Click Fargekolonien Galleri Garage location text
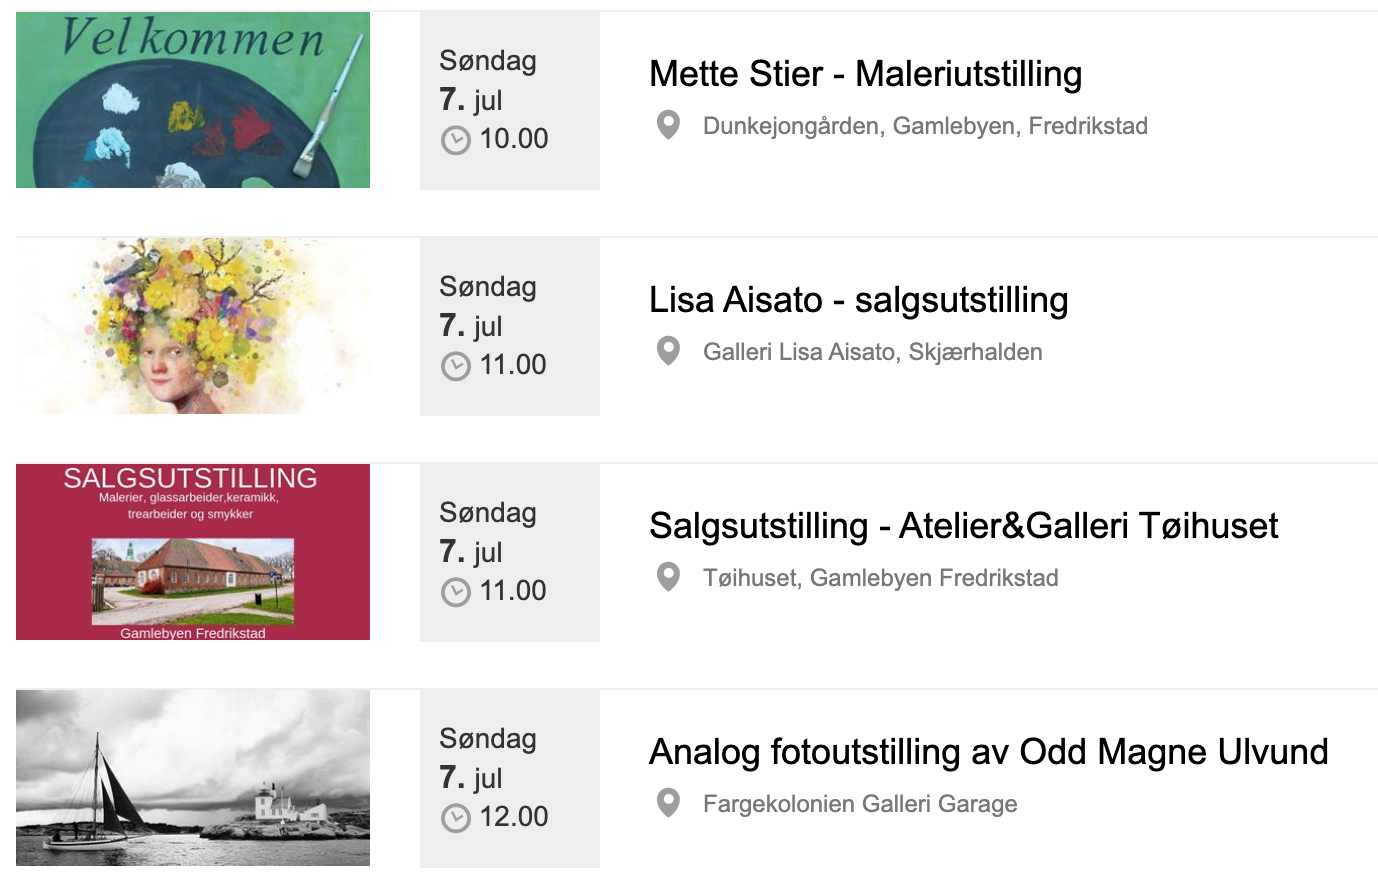 click(860, 804)
